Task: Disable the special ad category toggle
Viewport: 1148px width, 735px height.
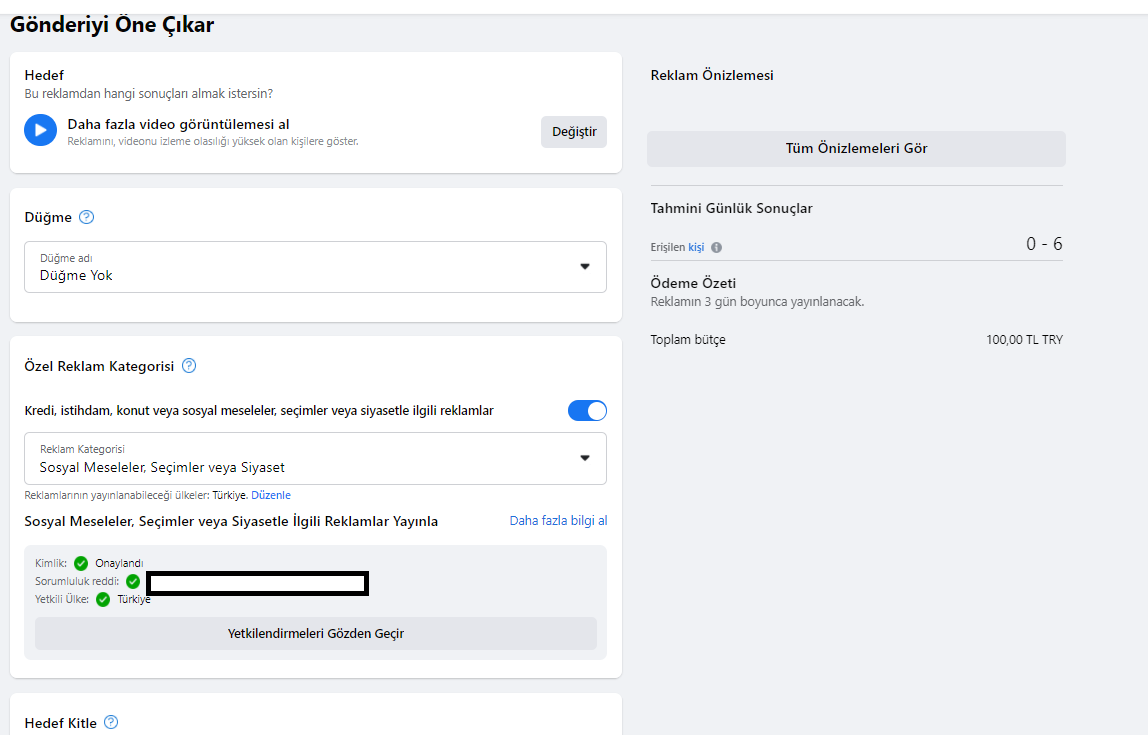Action: pyautogui.click(x=587, y=411)
